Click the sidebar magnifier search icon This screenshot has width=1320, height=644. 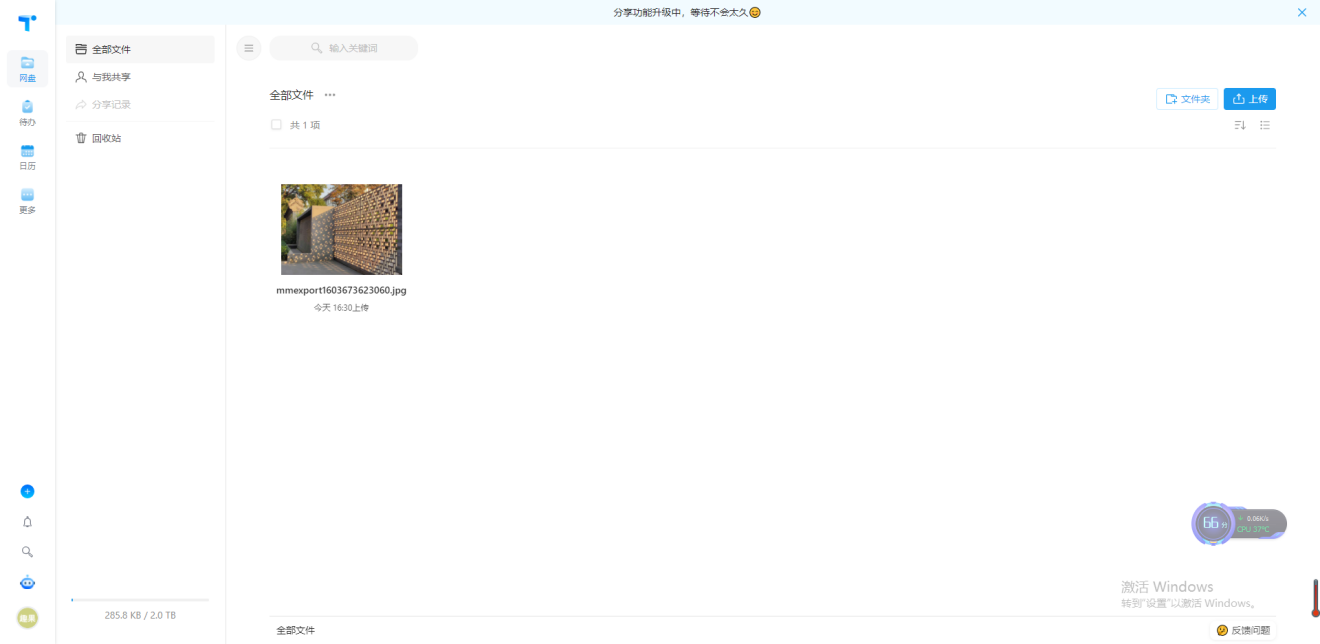tap(27, 551)
